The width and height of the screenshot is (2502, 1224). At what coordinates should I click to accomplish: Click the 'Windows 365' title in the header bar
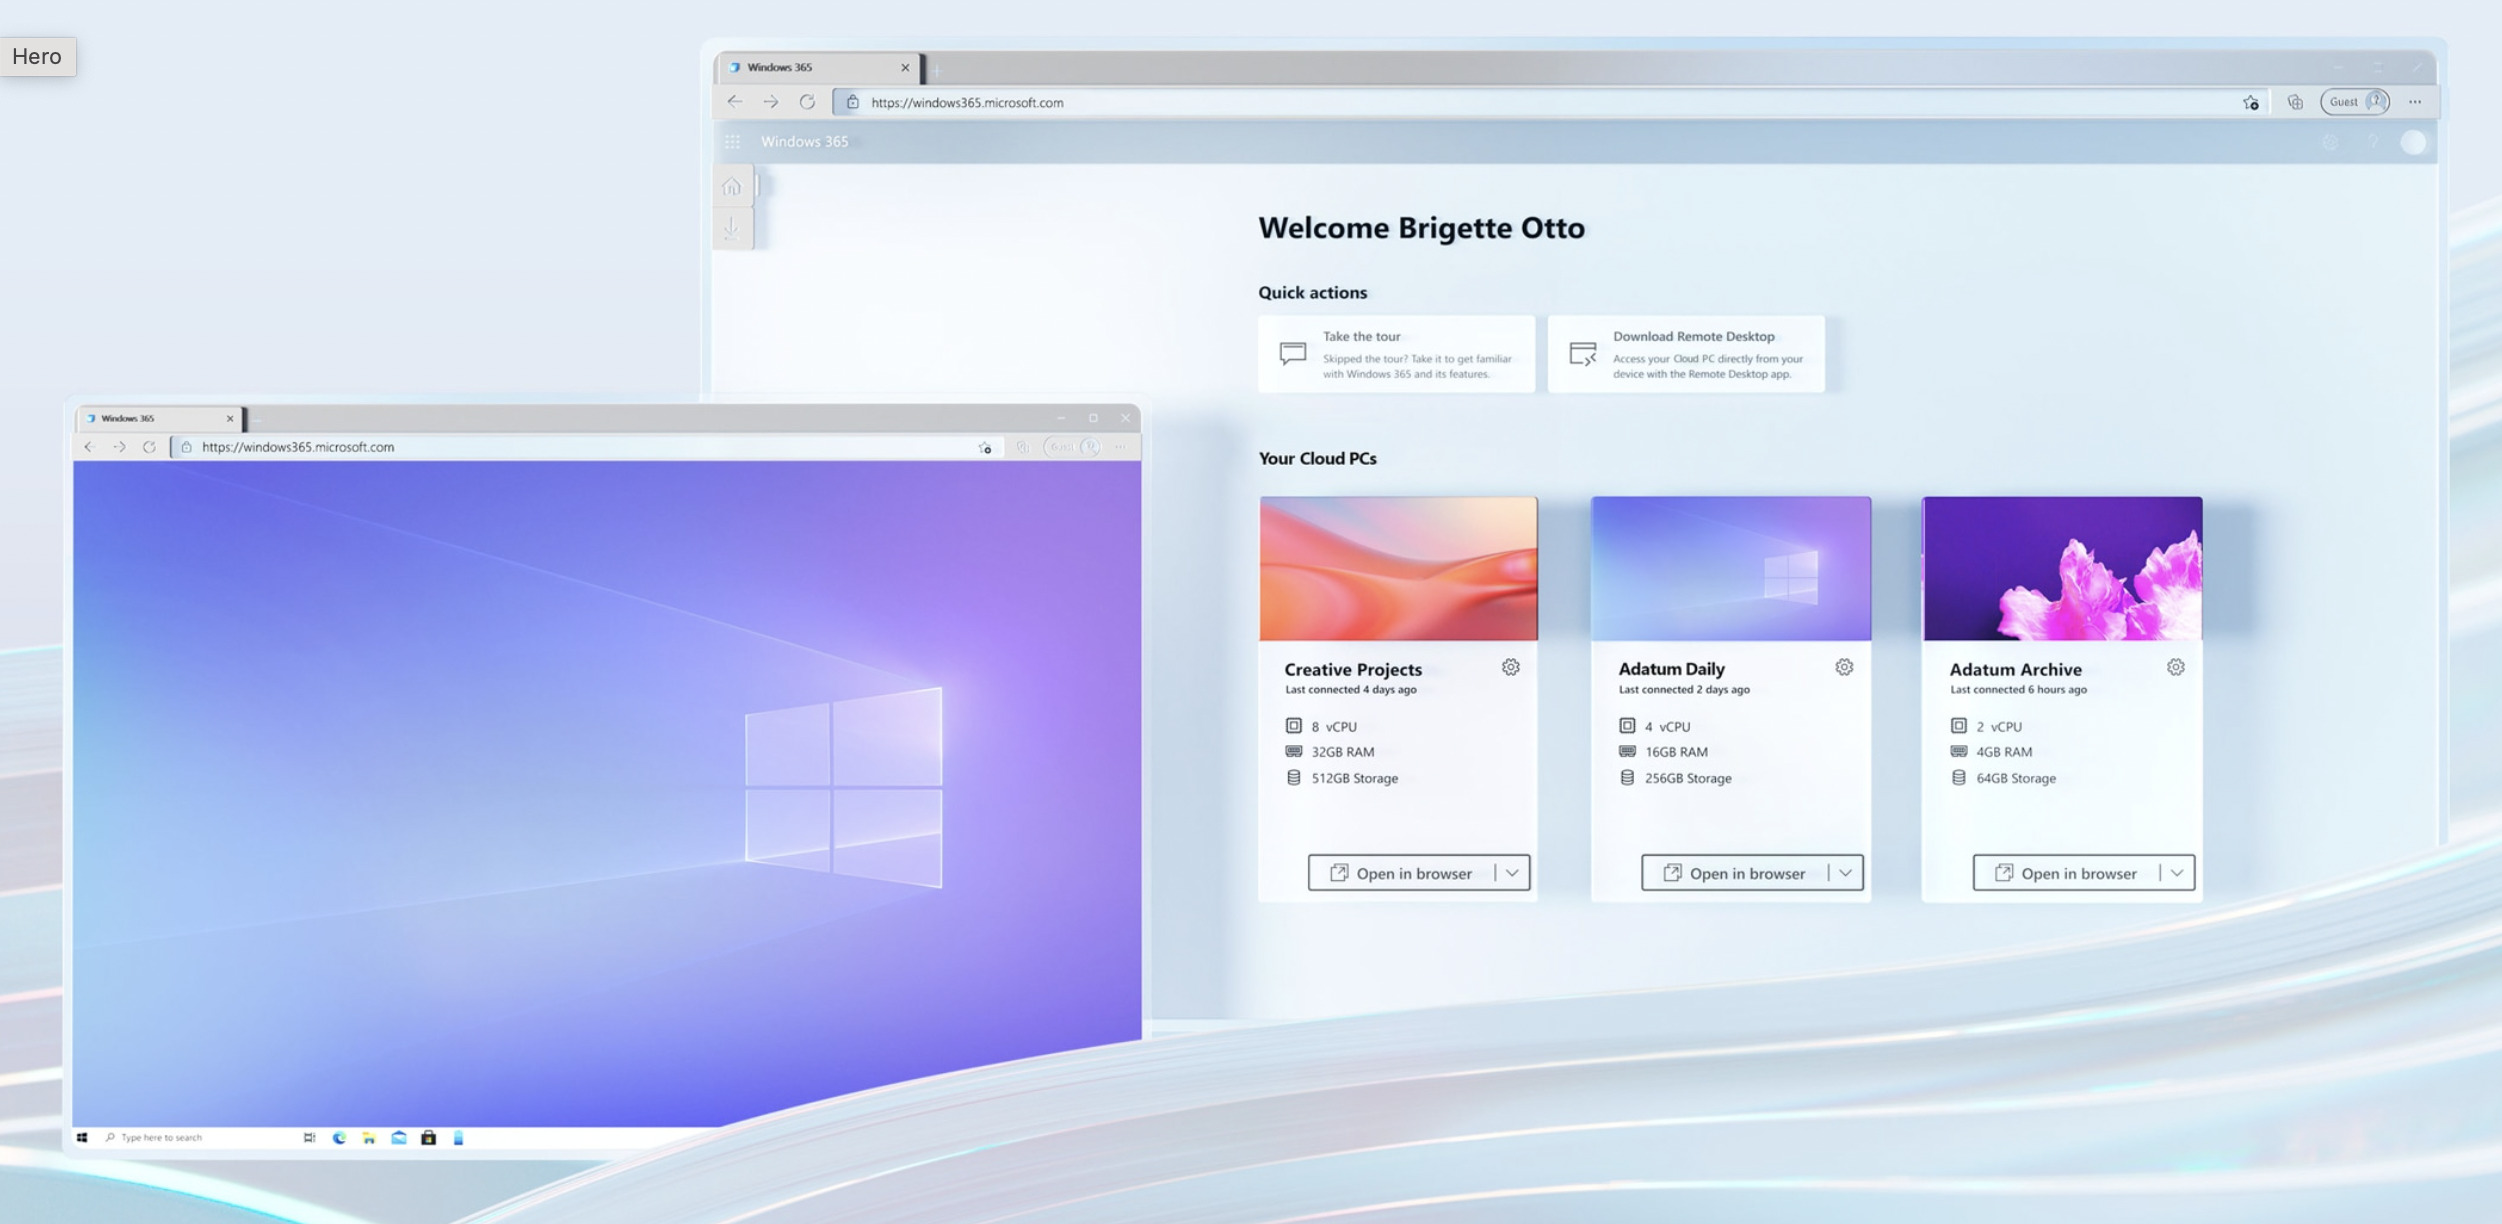[x=804, y=142]
